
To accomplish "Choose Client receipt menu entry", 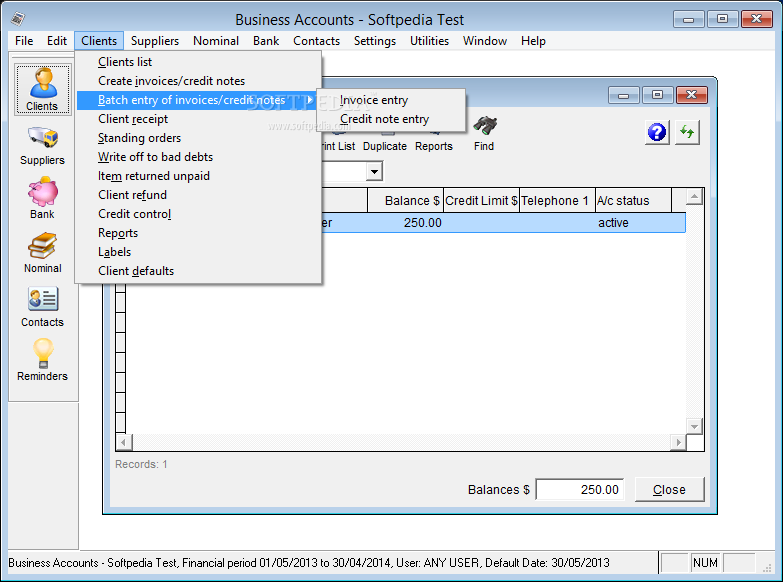I will (x=199, y=119).
